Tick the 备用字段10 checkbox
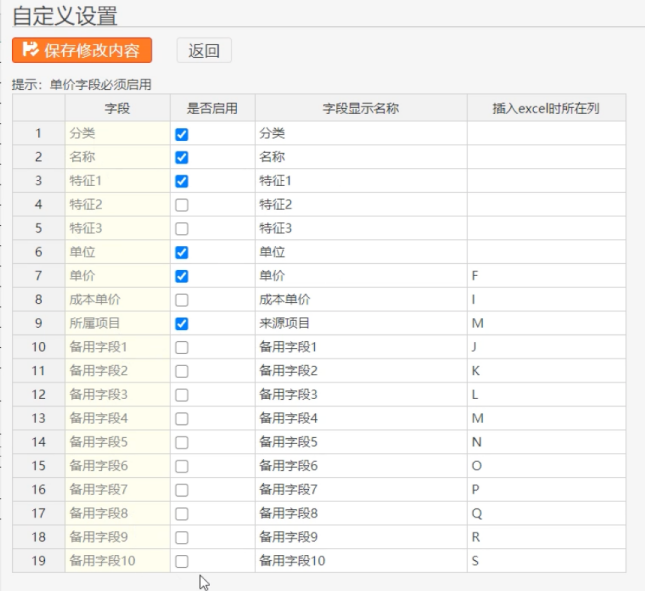This screenshot has width=645, height=591. [181, 561]
